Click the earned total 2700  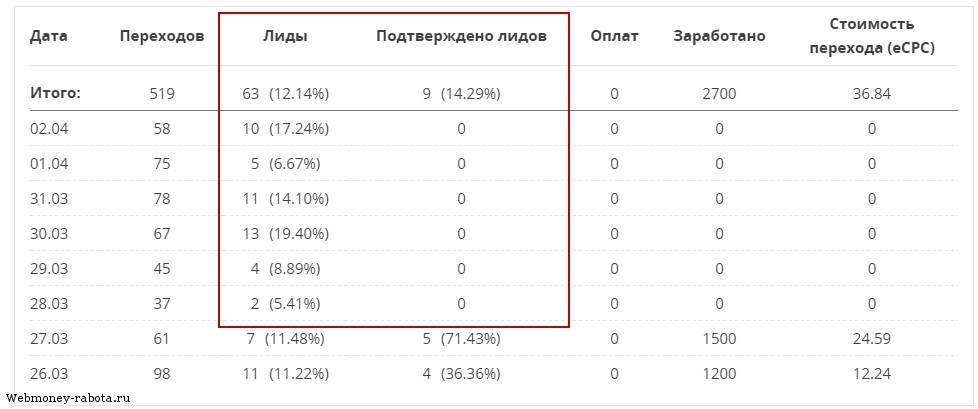pos(719,94)
